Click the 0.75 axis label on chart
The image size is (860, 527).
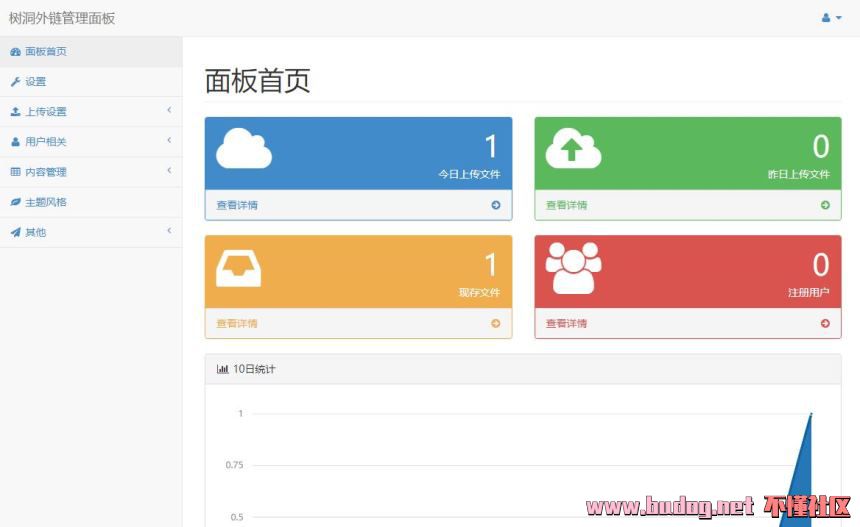[234, 465]
